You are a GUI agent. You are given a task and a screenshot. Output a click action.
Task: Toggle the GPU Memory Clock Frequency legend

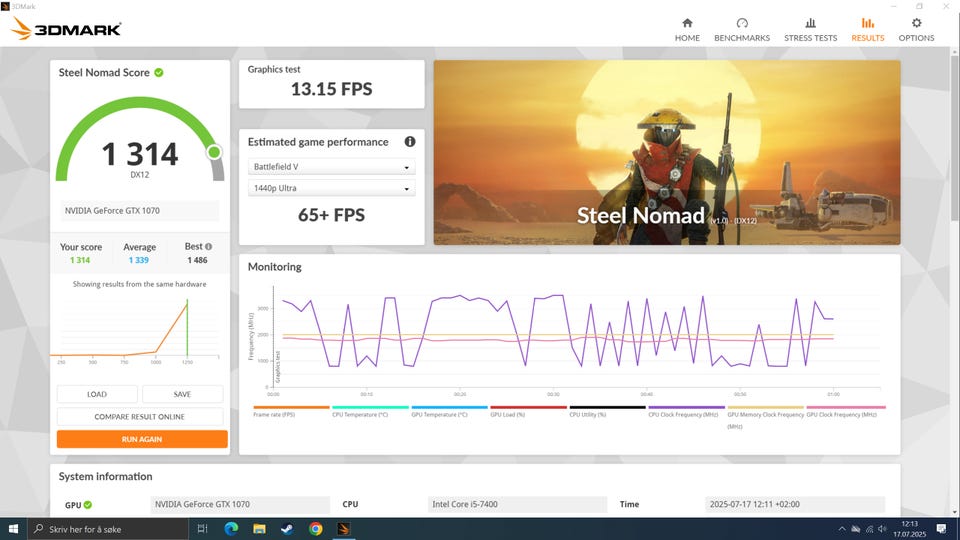click(x=765, y=417)
